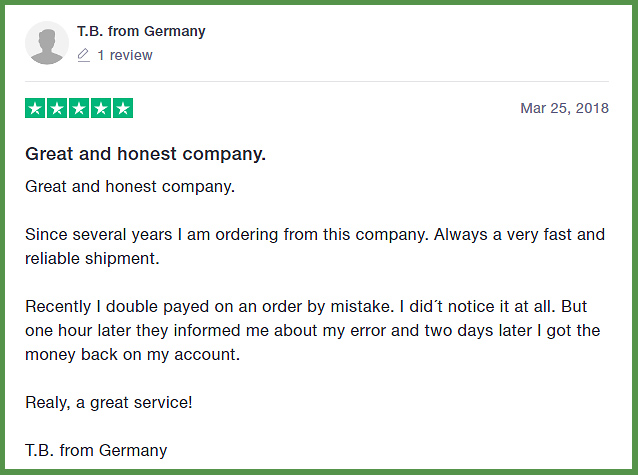Image resolution: width=638 pixels, height=475 pixels.
Task: Click the line 'Realy, a great service!'
Action: [109, 403]
